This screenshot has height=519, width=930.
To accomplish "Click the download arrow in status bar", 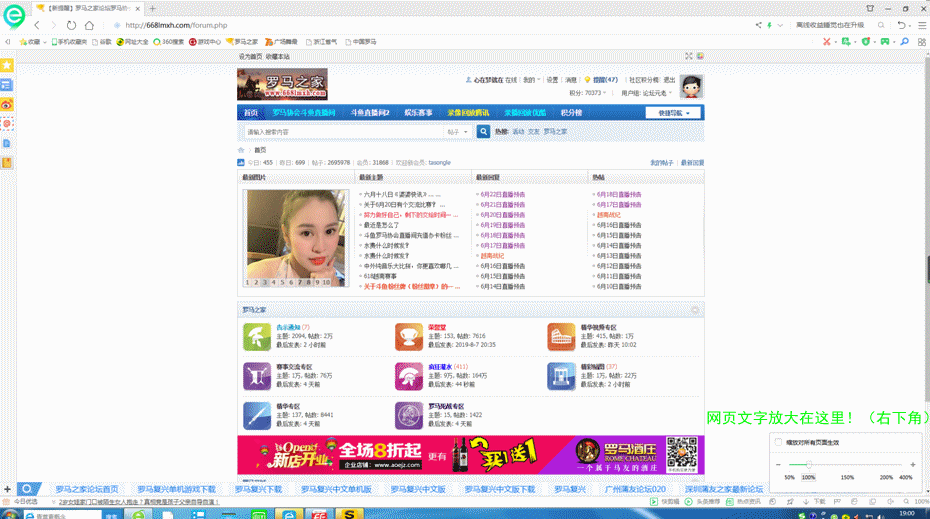I will pyautogui.click(x=805, y=502).
